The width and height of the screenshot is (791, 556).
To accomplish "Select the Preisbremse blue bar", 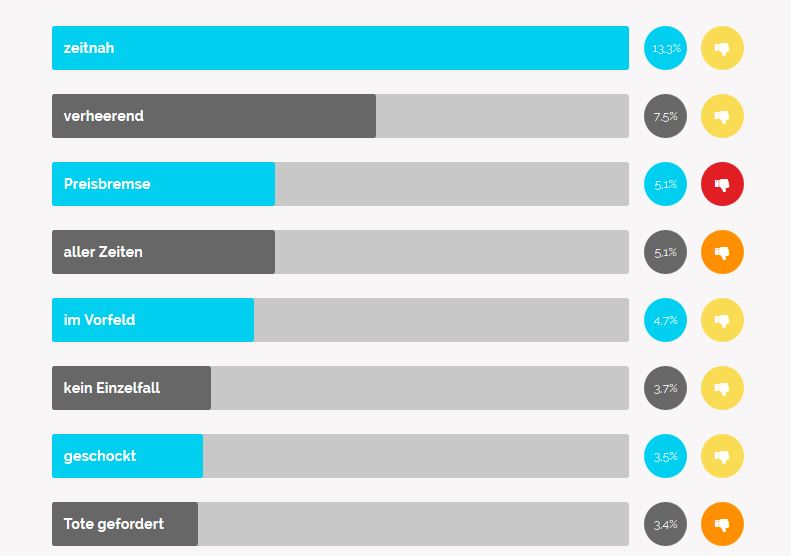I will [341, 184].
